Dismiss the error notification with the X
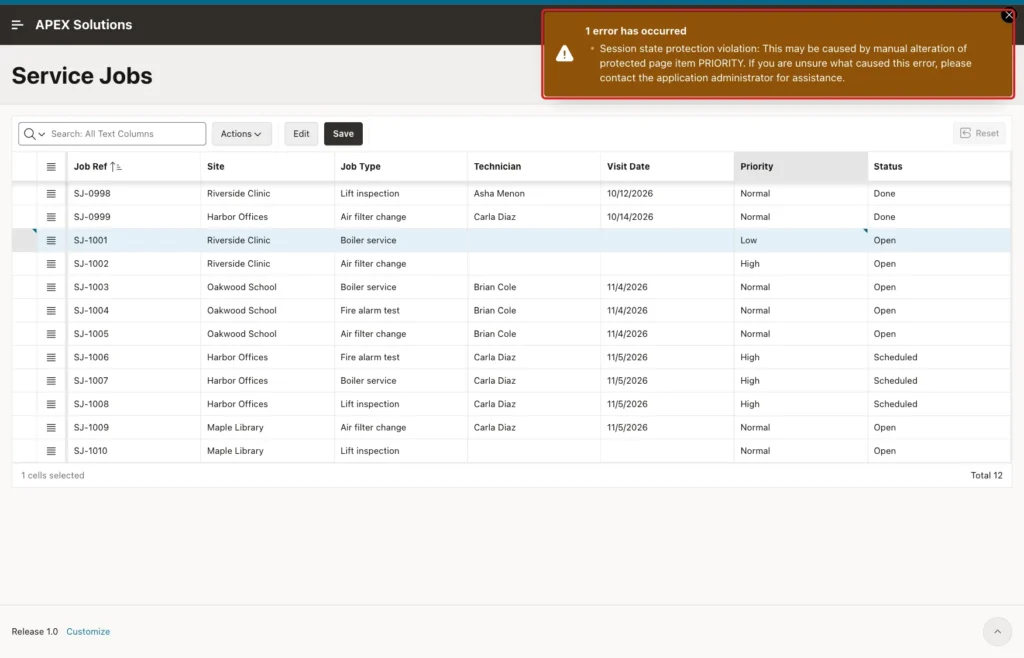The width and height of the screenshot is (1024, 658). pos(1008,15)
